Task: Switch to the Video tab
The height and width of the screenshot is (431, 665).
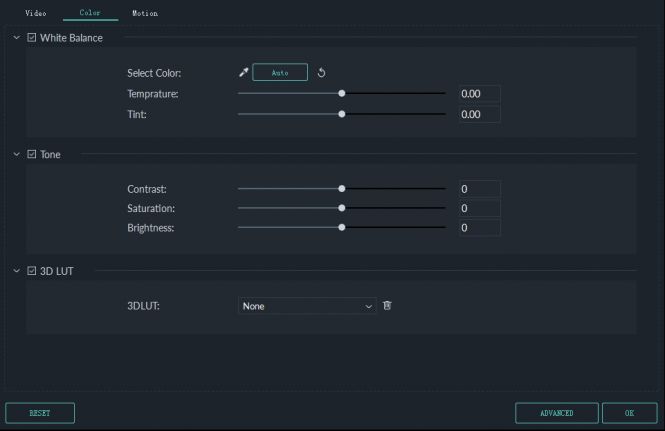Action: point(36,13)
